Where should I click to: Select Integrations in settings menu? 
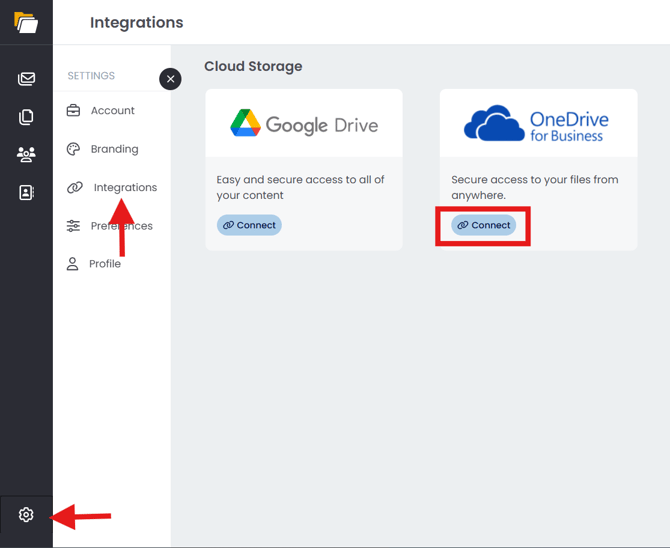(125, 187)
